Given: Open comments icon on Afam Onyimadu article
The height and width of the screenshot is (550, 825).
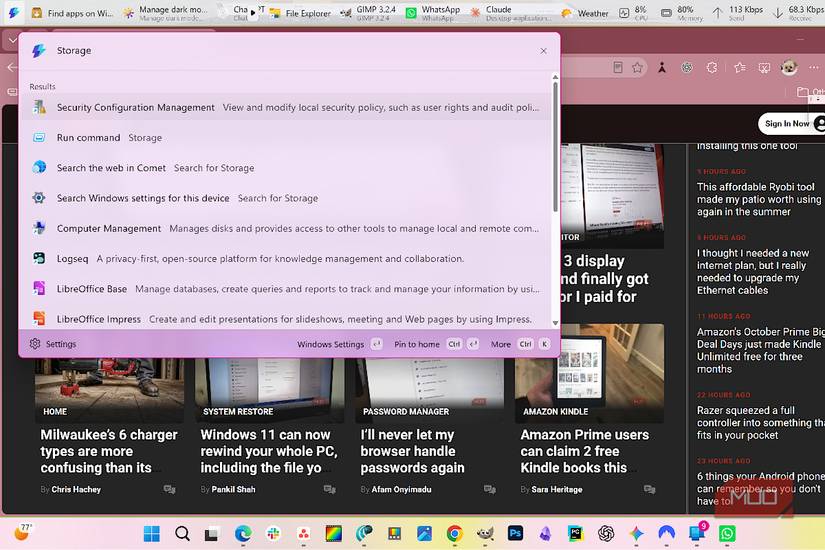Looking at the screenshot, I should (489, 489).
